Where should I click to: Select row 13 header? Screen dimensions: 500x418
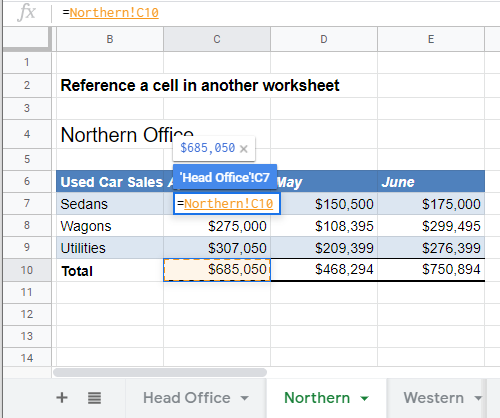coord(27,336)
